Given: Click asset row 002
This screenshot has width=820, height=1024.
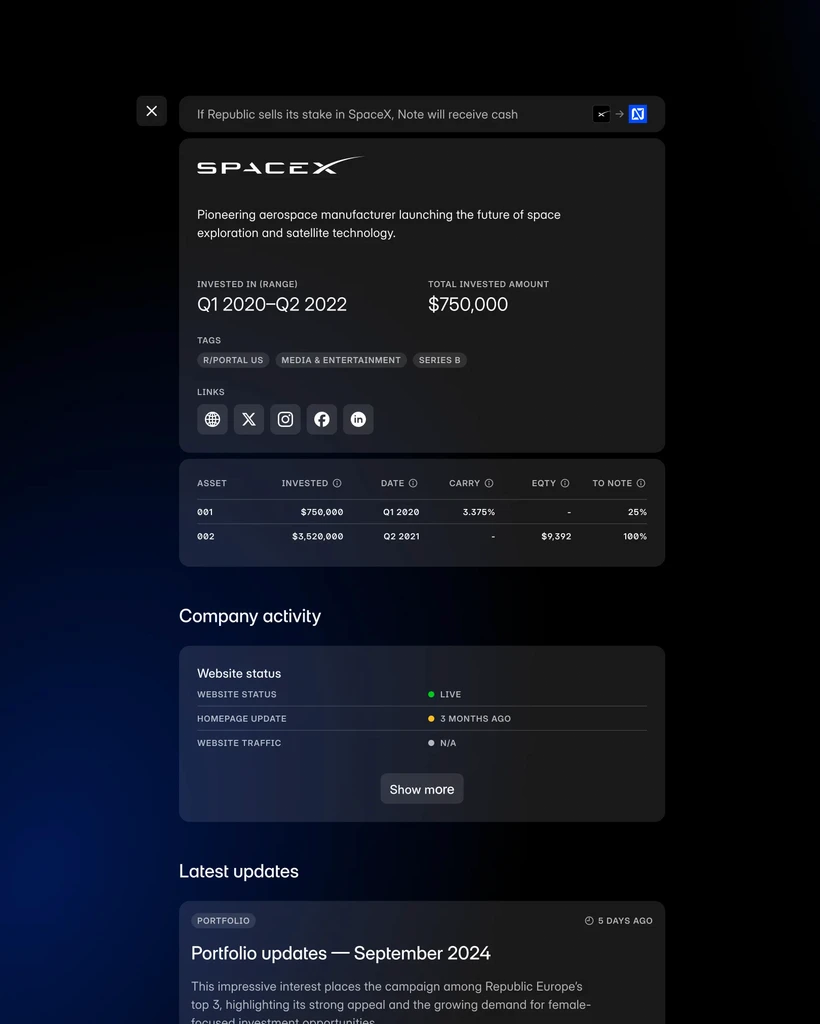Looking at the screenshot, I should 422,536.
